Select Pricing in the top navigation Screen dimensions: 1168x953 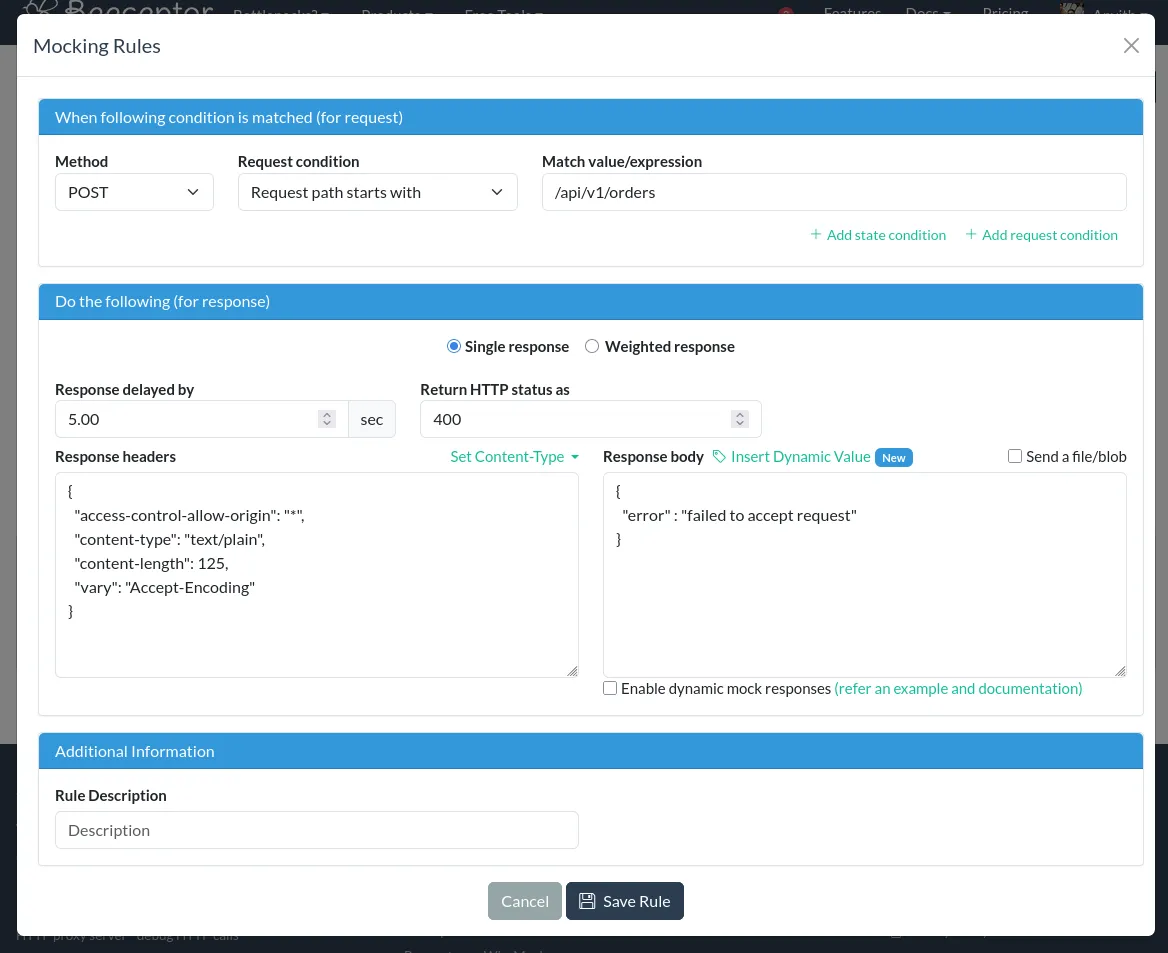(x=1005, y=12)
